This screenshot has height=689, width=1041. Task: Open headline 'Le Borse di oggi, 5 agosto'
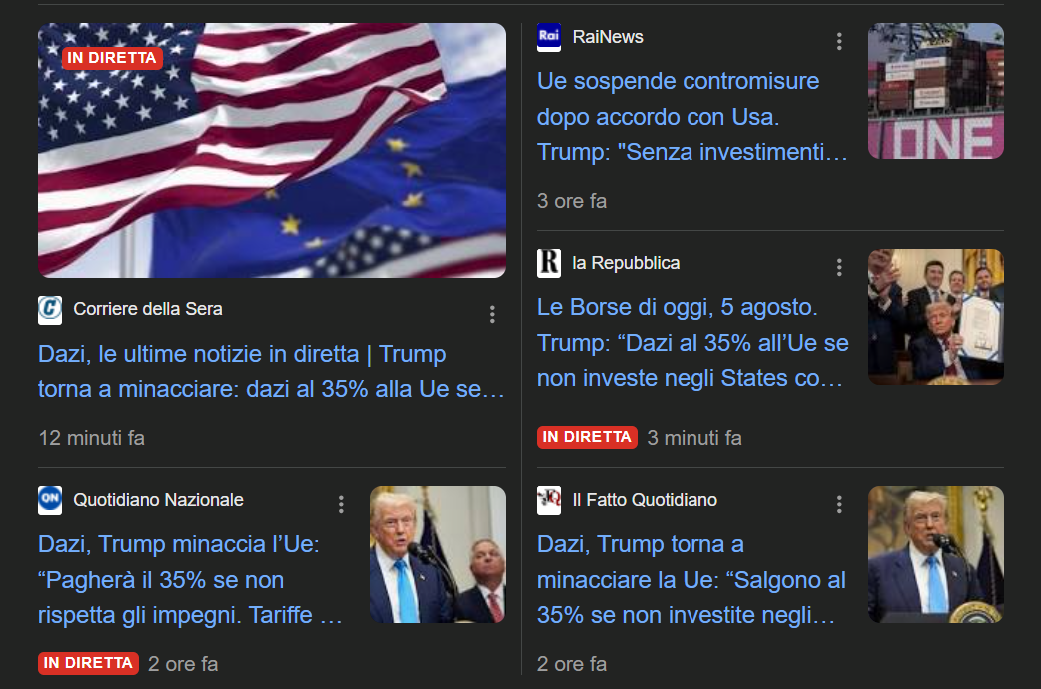tap(692, 343)
